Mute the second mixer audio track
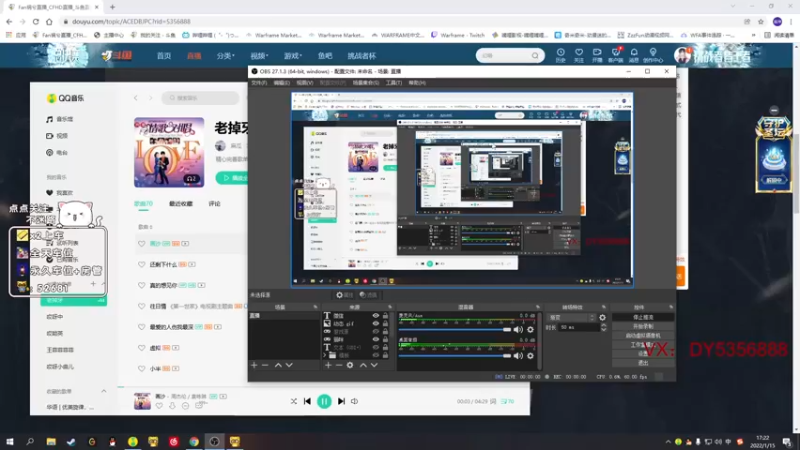The image size is (800, 450). click(x=518, y=356)
